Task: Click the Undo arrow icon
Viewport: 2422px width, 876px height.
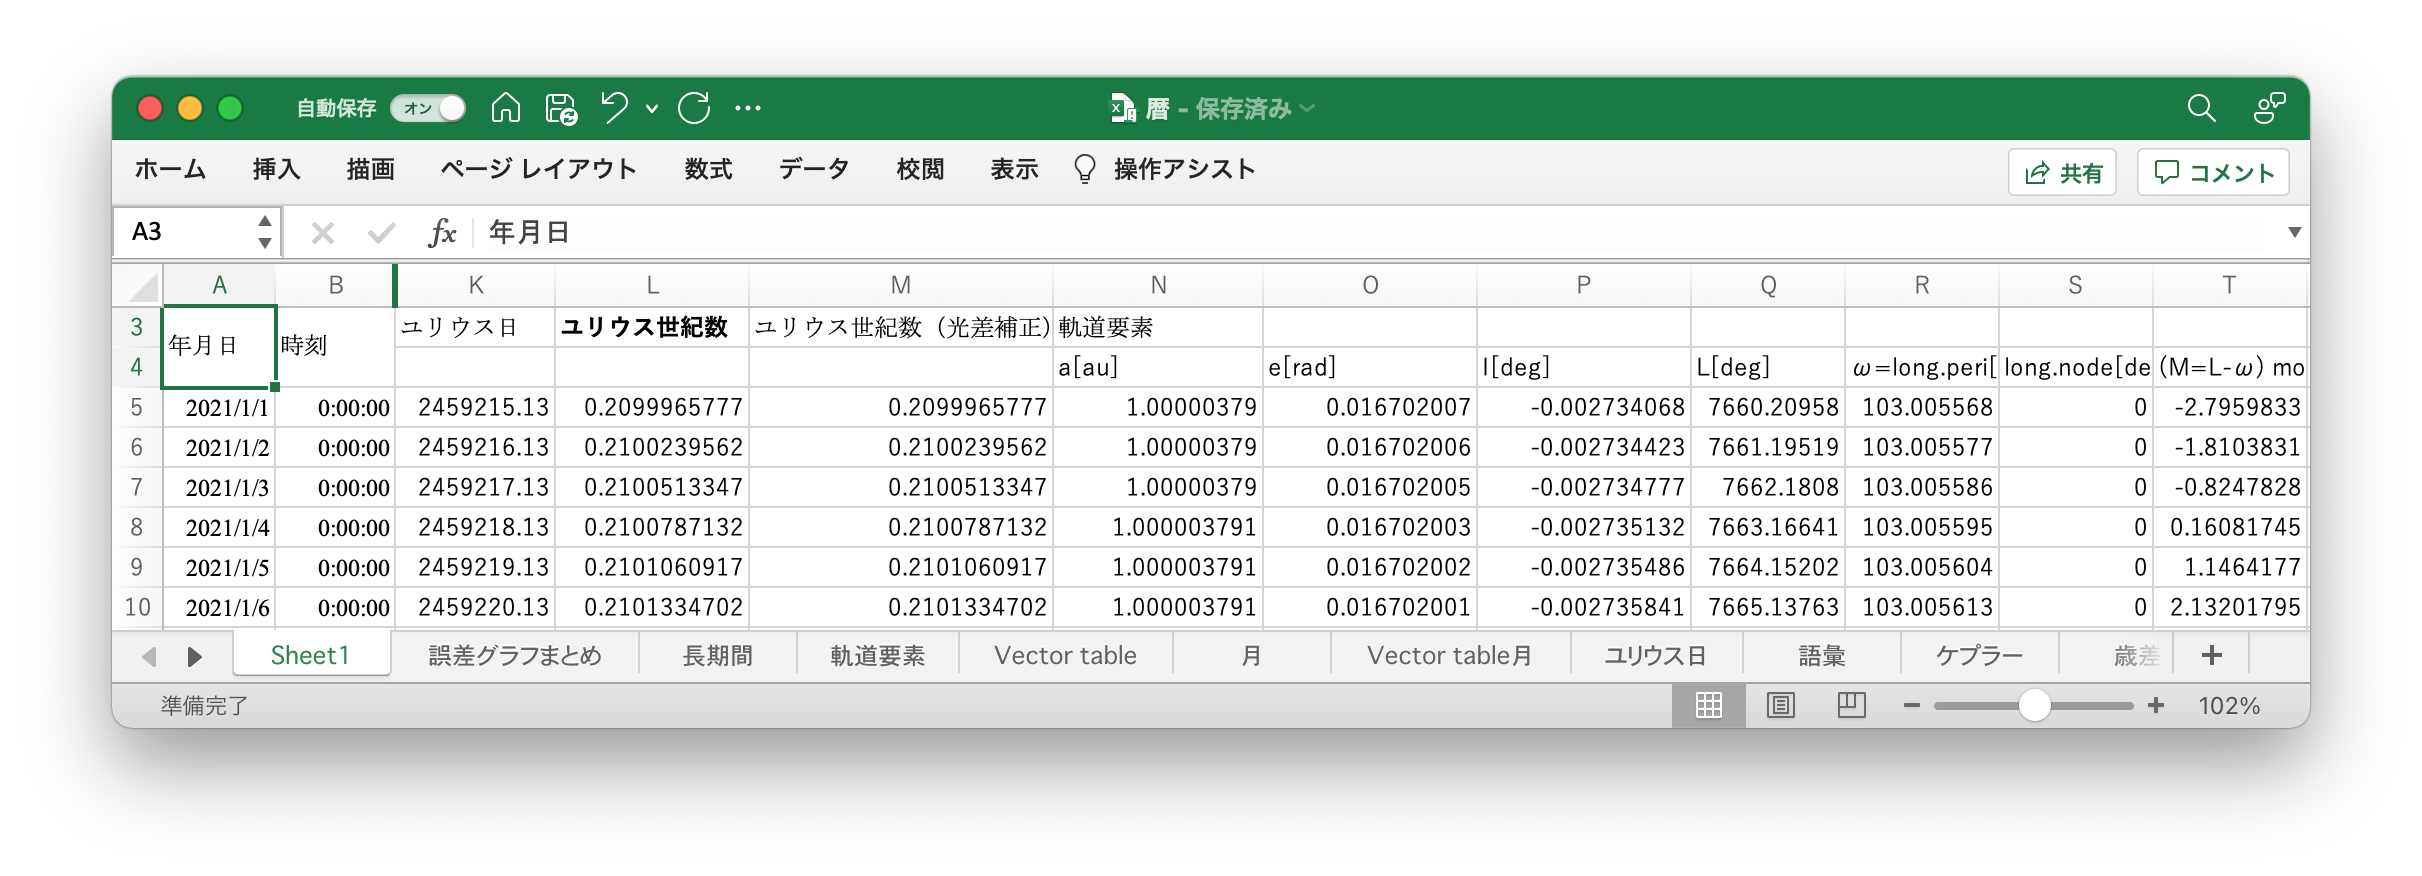Action: click(x=615, y=107)
